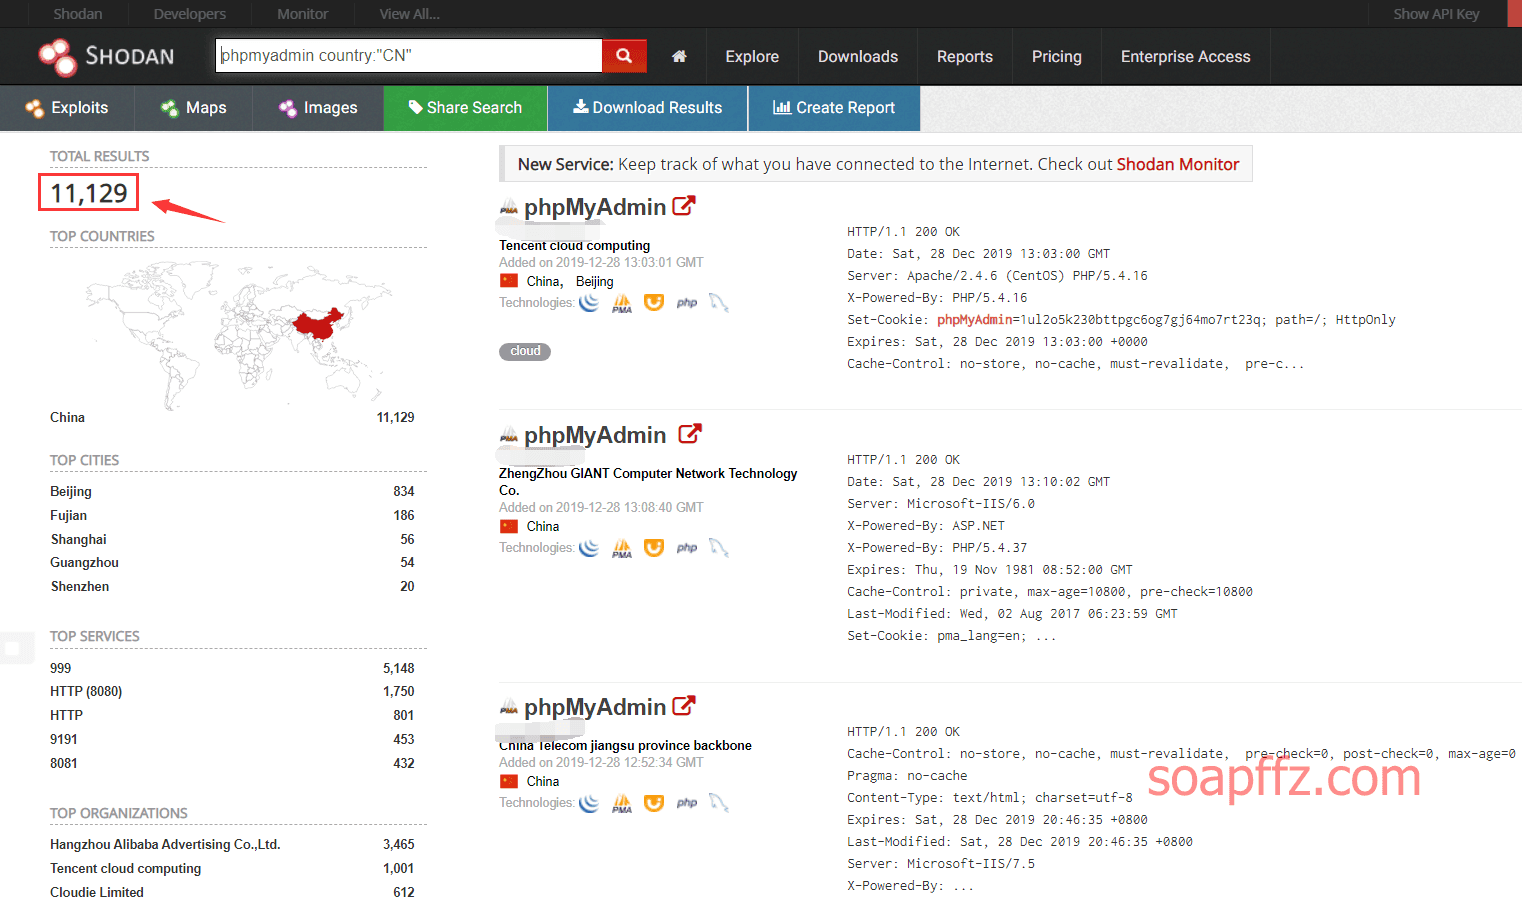Click php technology icon in China Telecom result
1522x905 pixels.
coord(687,803)
